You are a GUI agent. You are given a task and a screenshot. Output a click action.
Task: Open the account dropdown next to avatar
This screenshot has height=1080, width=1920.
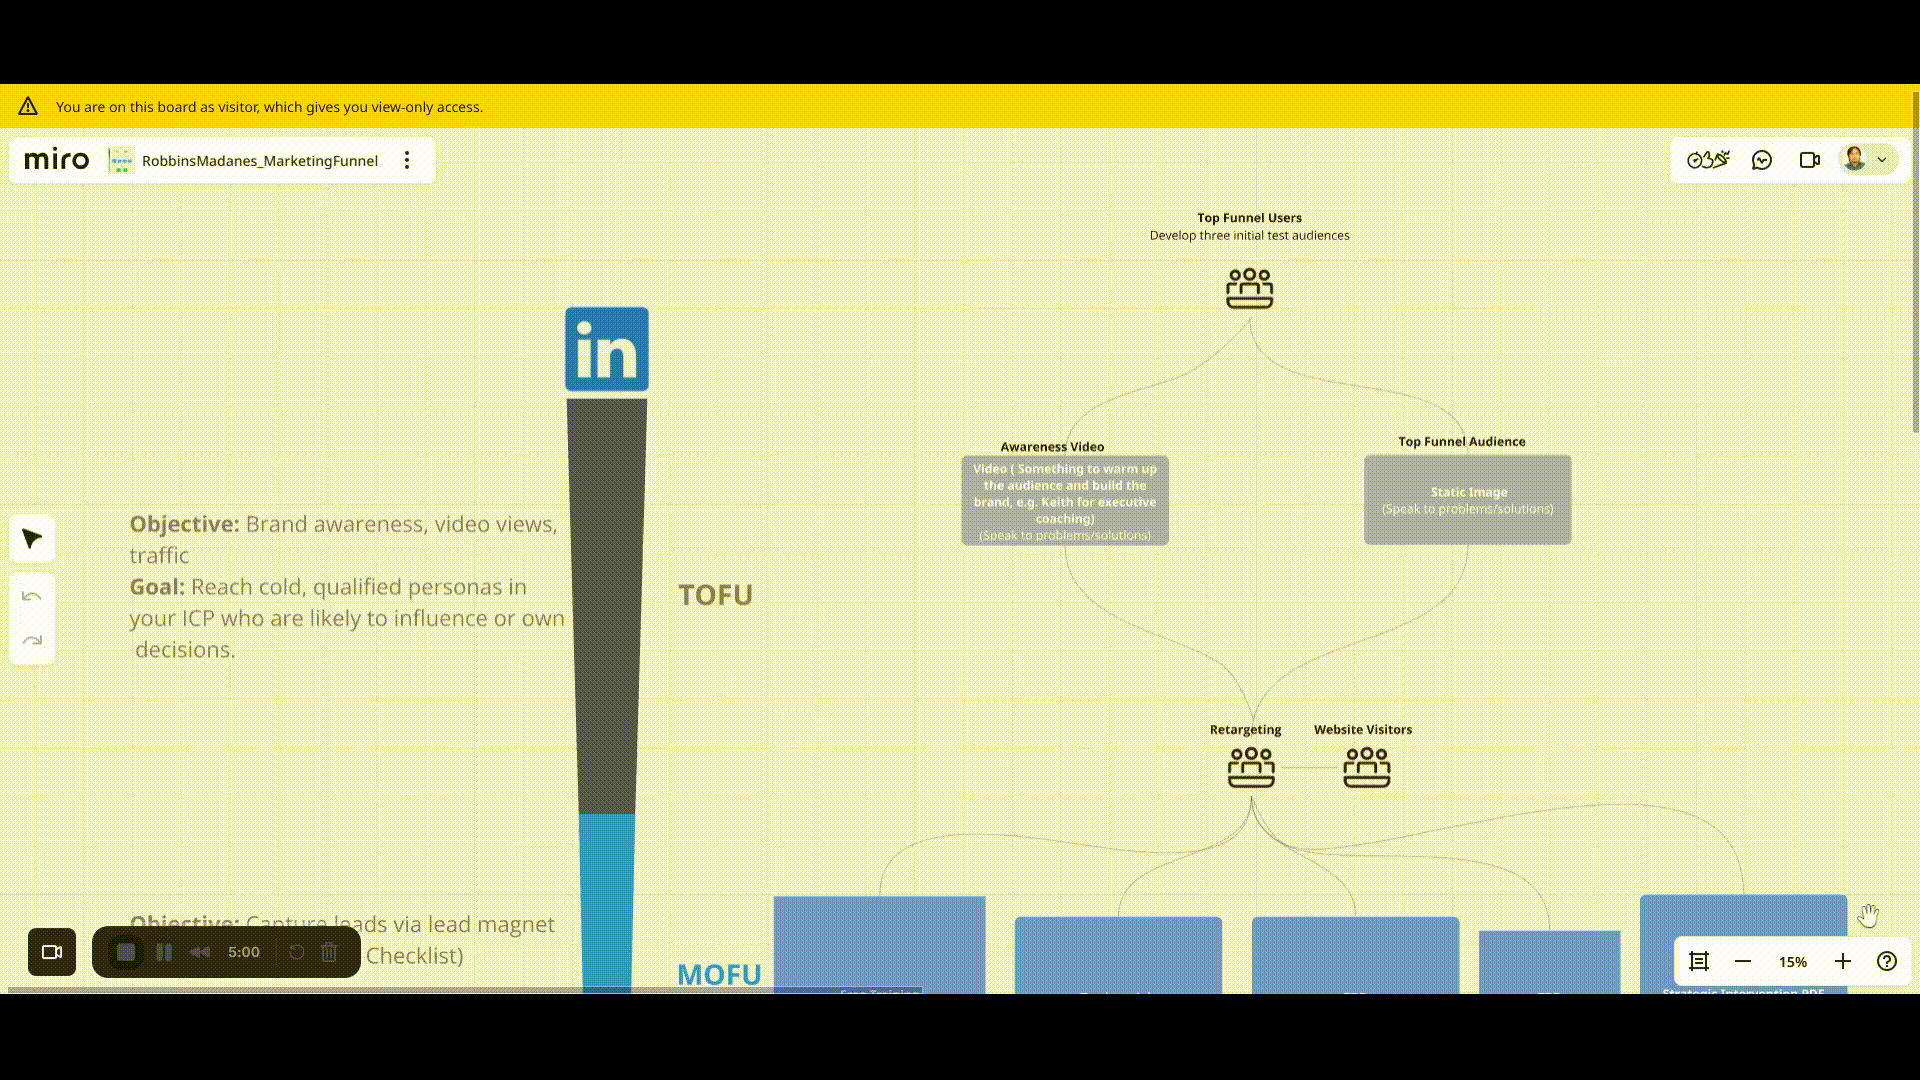pos(1884,159)
